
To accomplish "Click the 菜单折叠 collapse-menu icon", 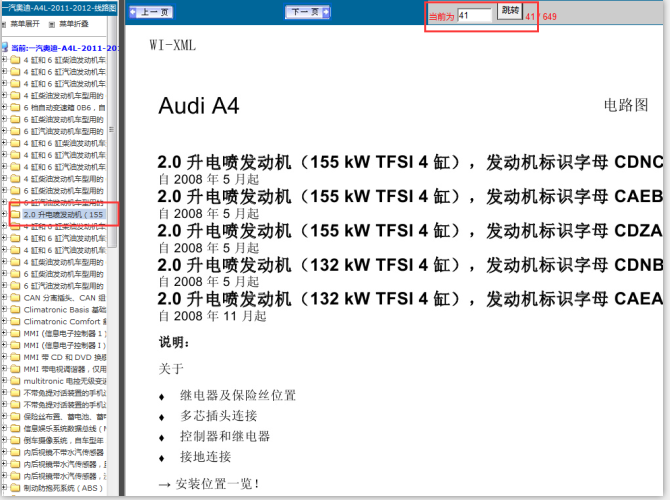I will [x=52, y=24].
